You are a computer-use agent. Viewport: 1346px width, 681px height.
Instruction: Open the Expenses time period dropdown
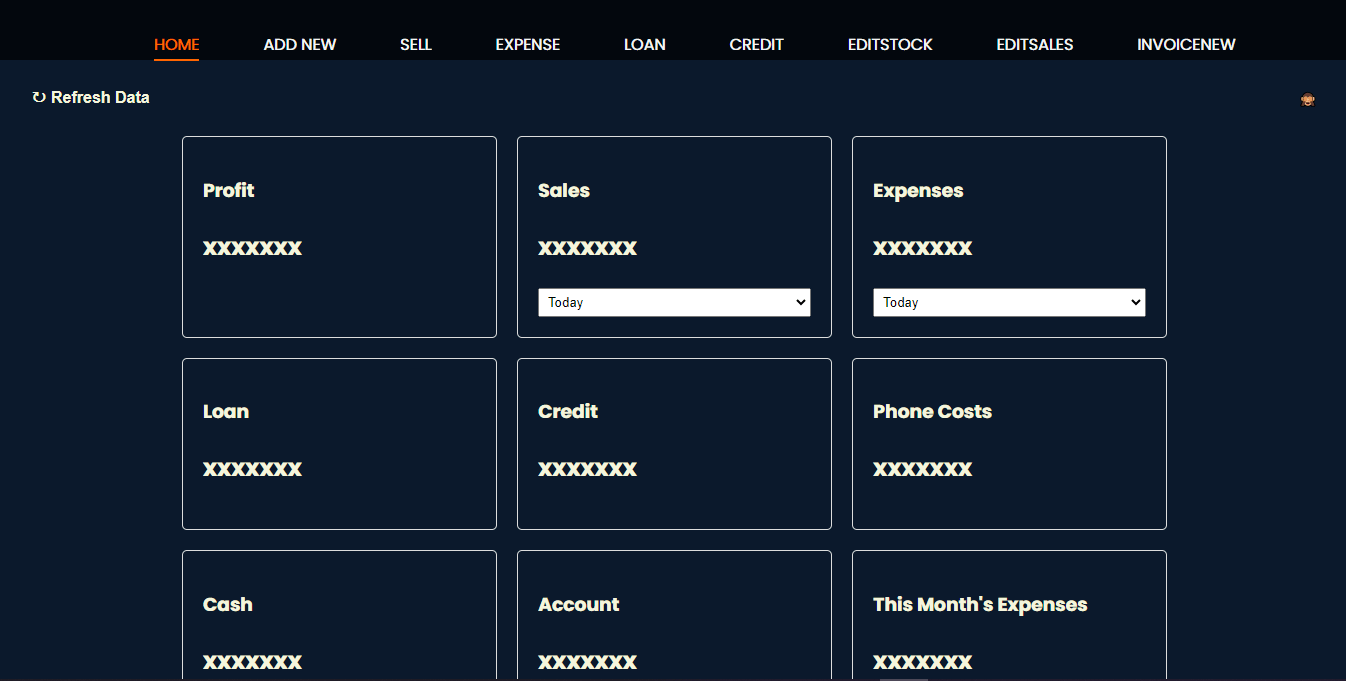(1008, 302)
